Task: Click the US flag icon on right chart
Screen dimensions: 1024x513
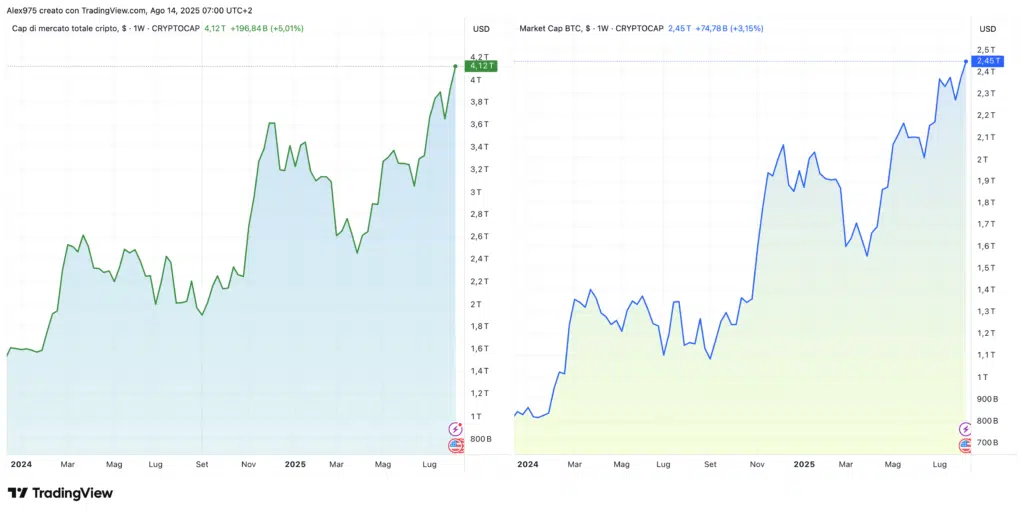Action: point(965,445)
